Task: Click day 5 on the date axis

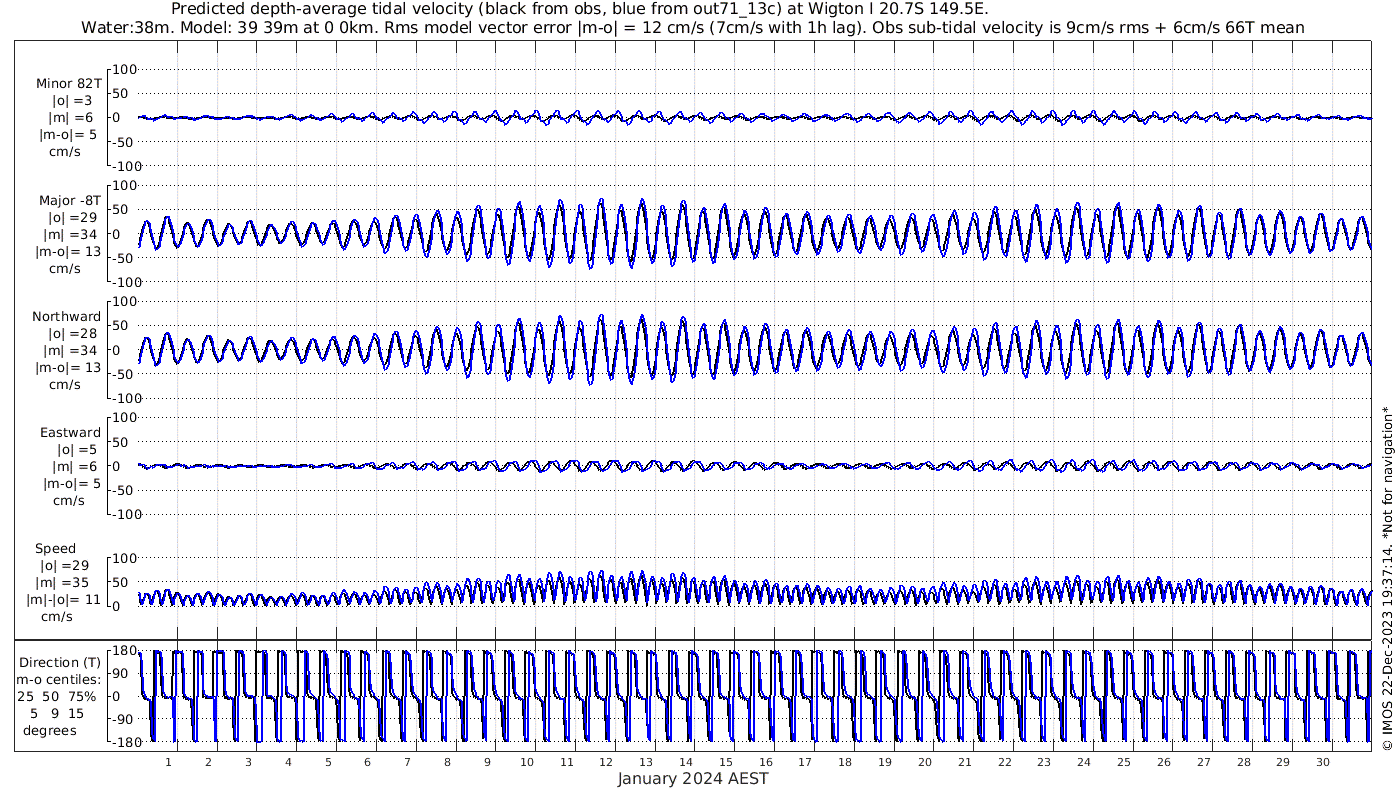Action: click(328, 762)
